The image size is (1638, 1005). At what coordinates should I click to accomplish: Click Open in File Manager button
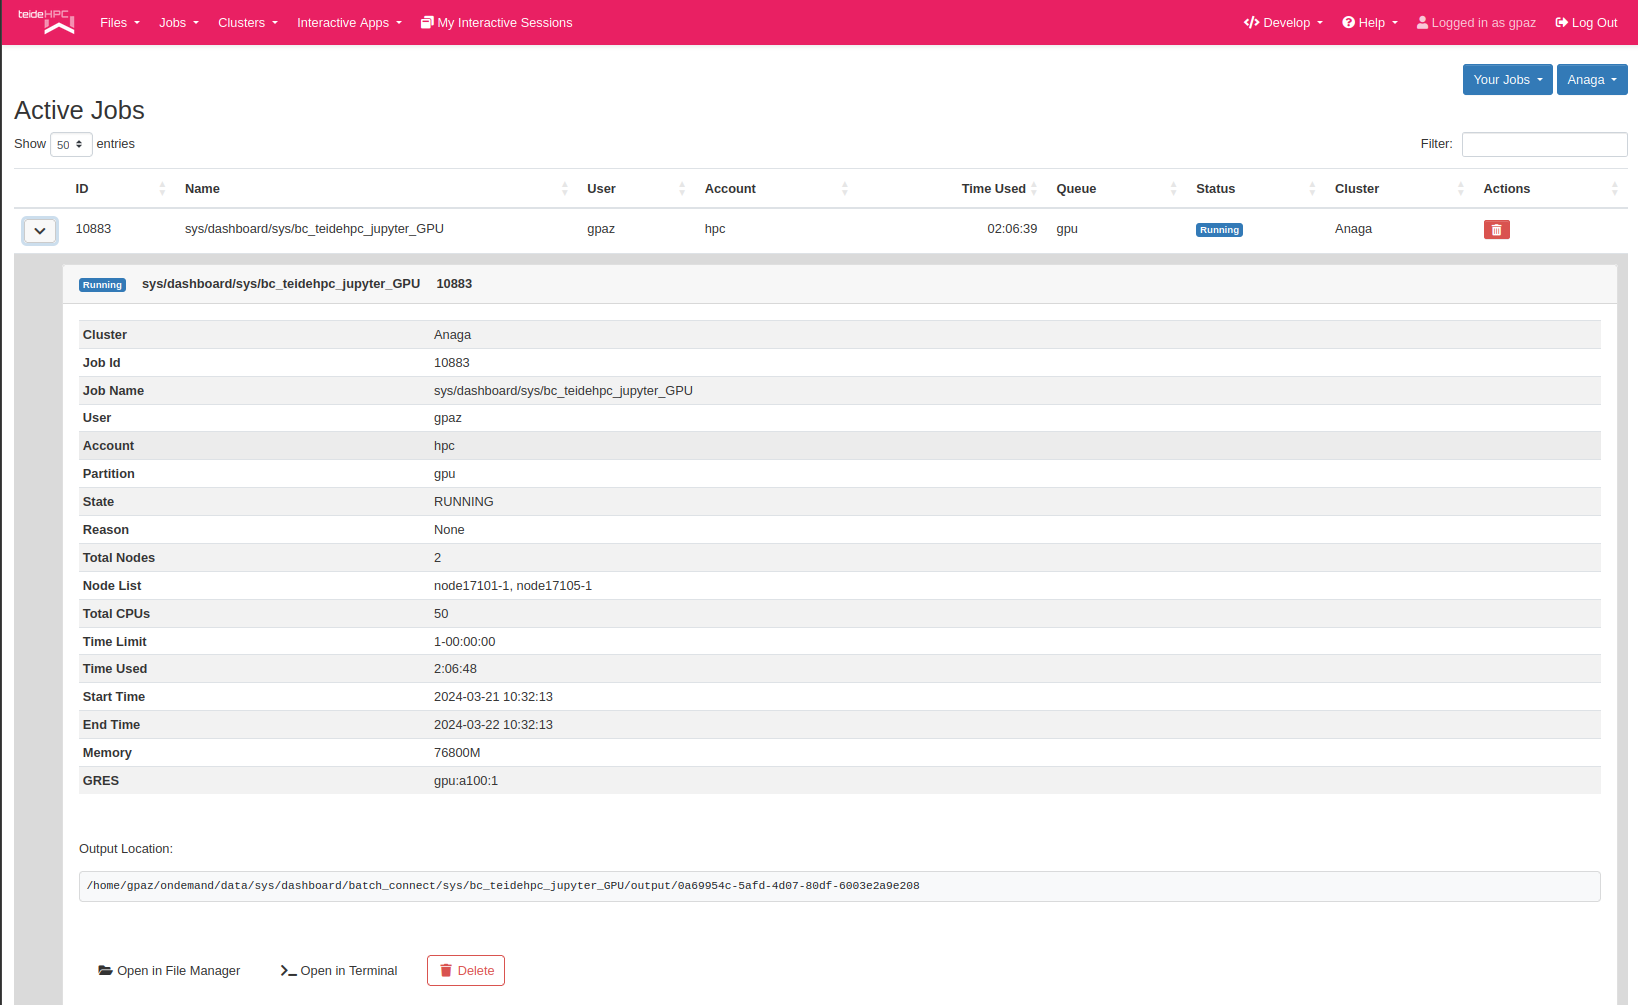[x=169, y=971]
